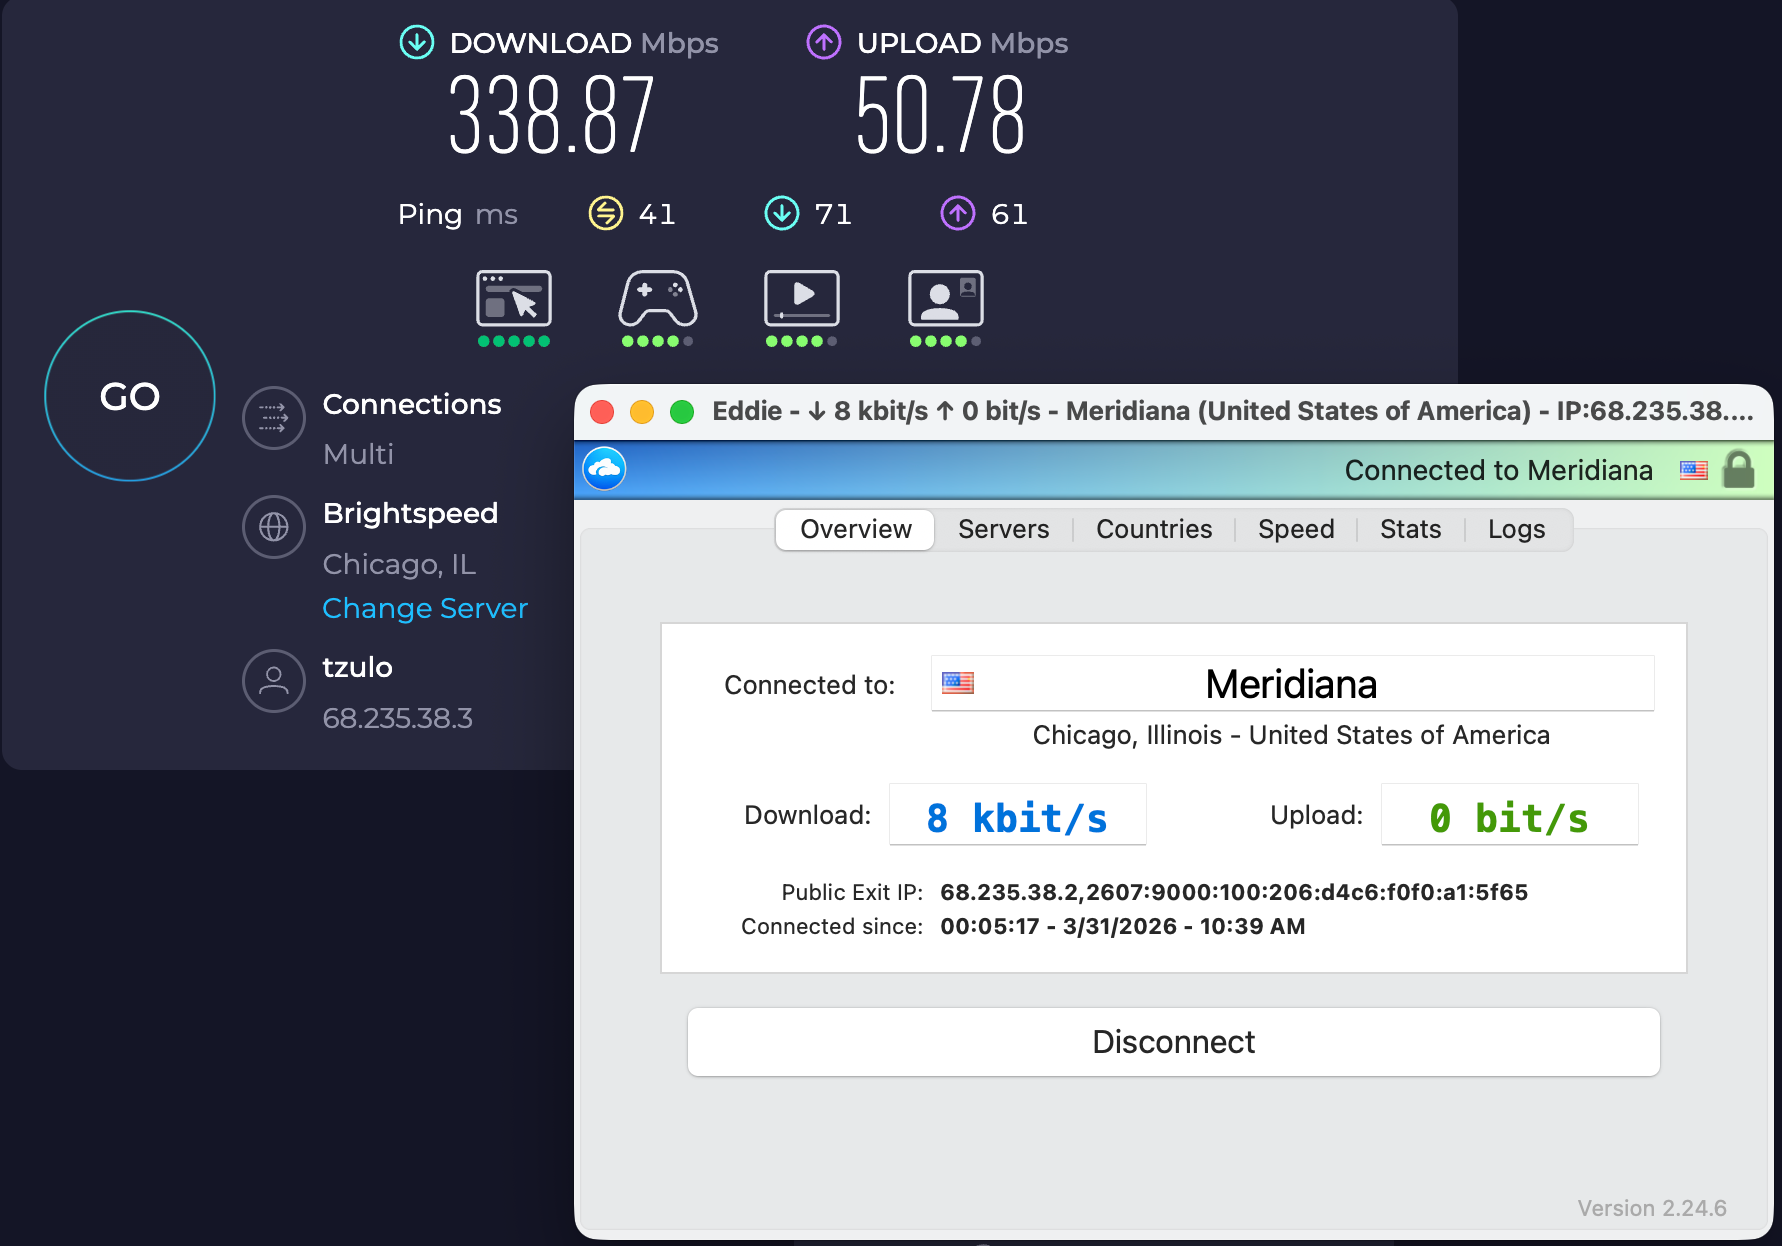The height and width of the screenshot is (1246, 1782).
Task: Open the Logs tab in Eddie
Action: [x=1516, y=529]
